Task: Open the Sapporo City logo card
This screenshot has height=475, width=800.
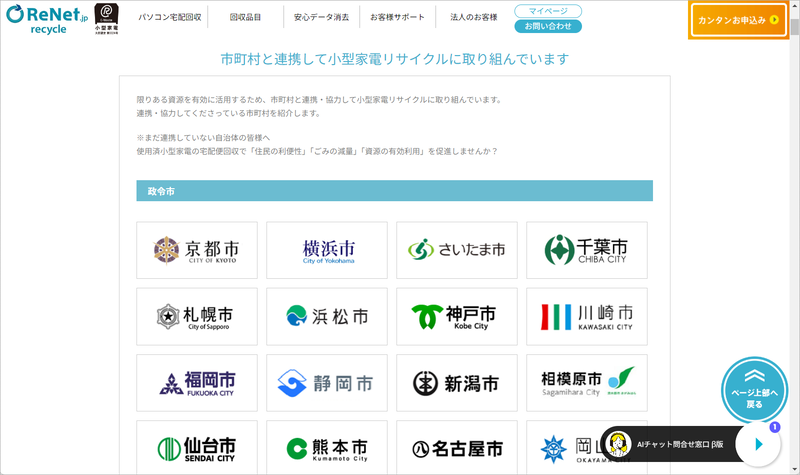Action: coord(197,316)
